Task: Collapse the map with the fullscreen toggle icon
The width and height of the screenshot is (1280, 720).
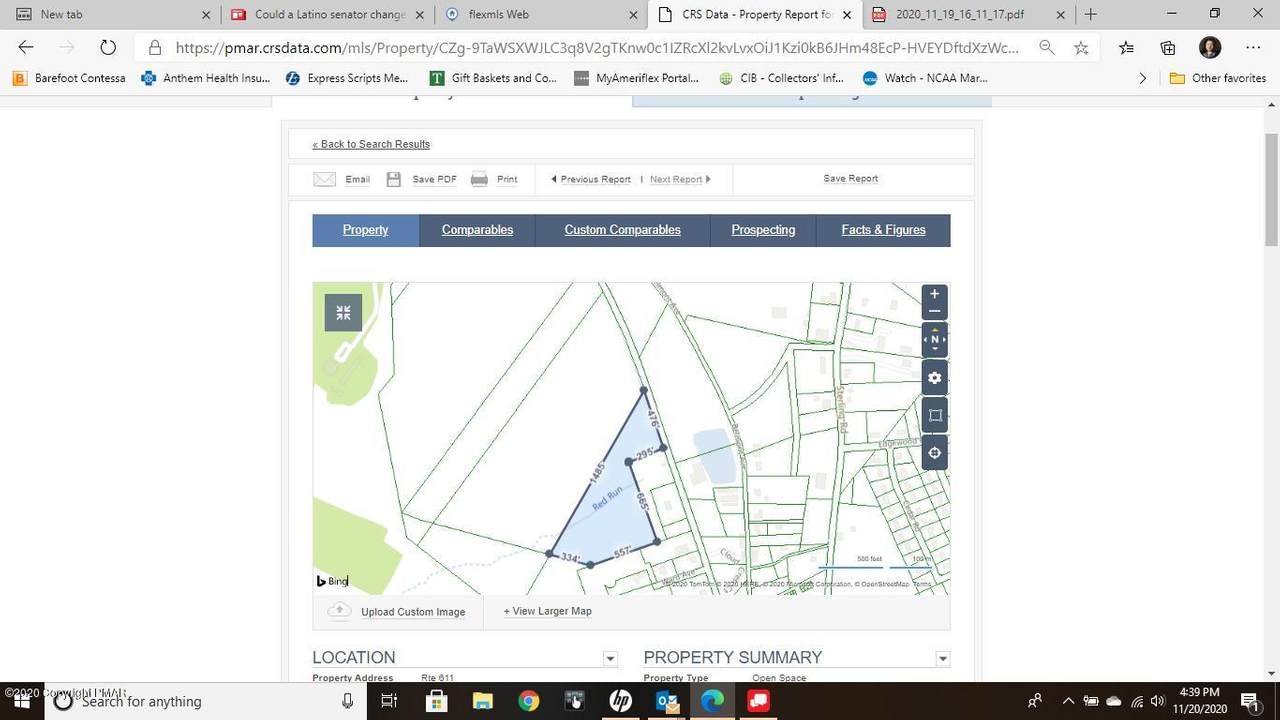Action: (x=343, y=313)
